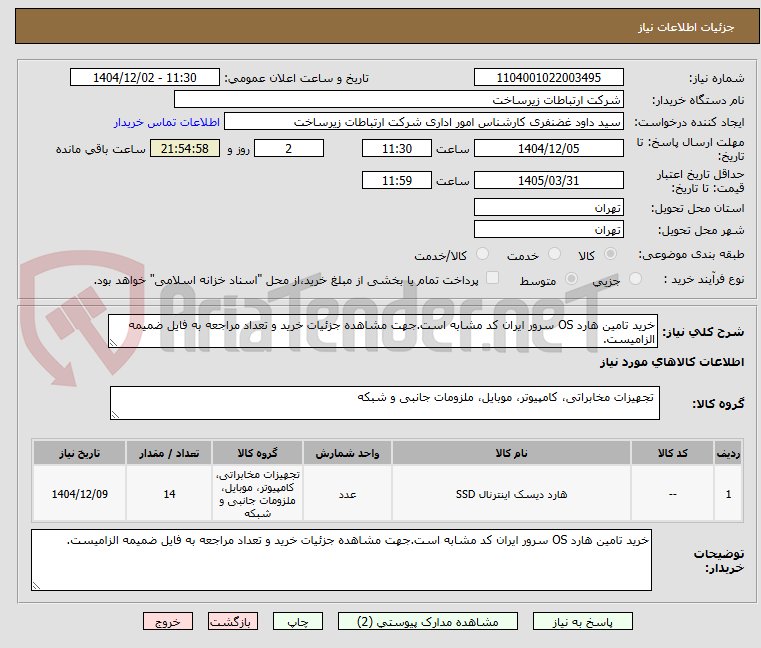Click the کد کالا column header
Image resolution: width=761 pixels, height=648 pixels.
pos(672,453)
